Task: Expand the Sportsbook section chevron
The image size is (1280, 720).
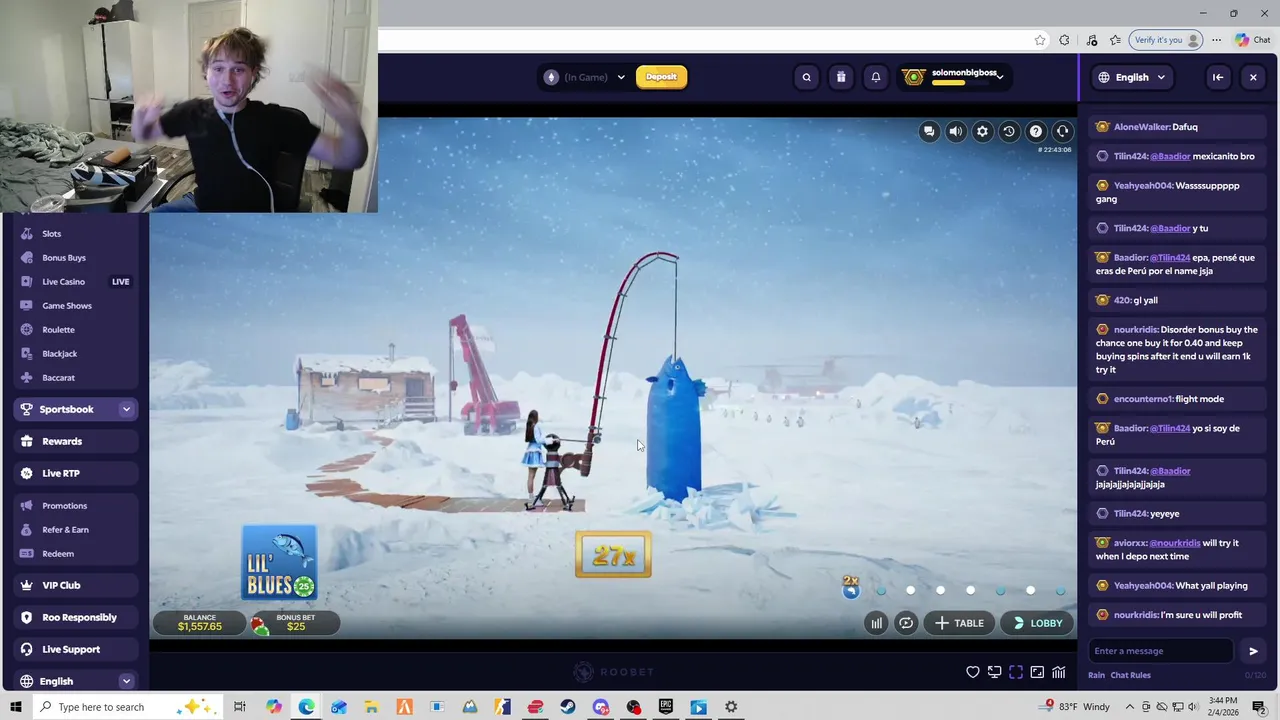Action: [x=126, y=409]
